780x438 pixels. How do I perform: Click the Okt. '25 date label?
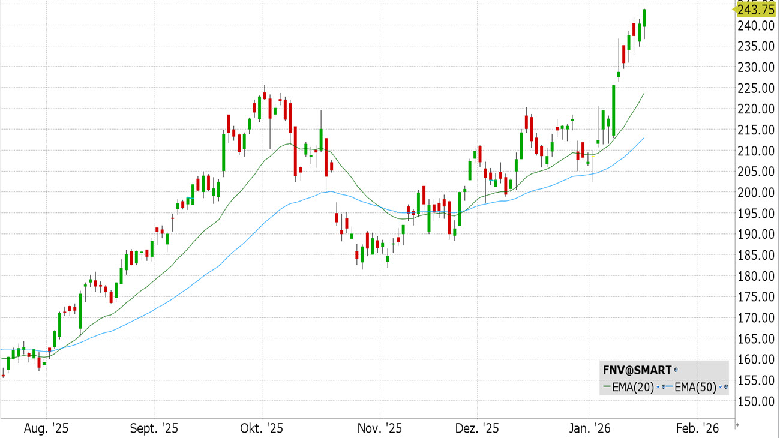click(262, 428)
